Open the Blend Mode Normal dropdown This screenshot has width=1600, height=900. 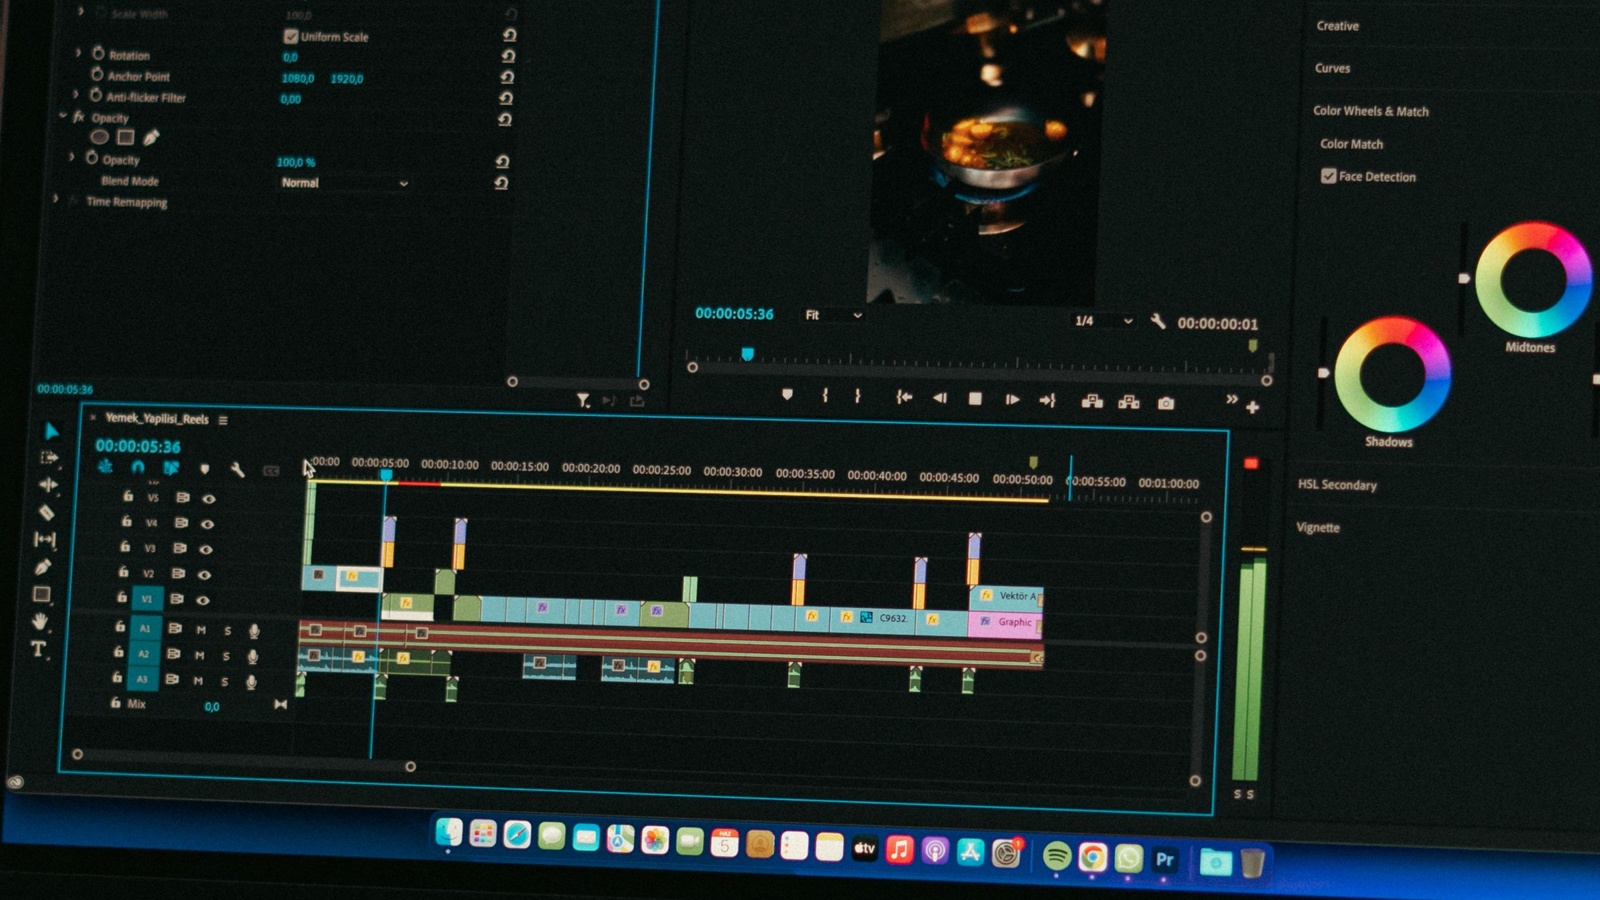344,183
